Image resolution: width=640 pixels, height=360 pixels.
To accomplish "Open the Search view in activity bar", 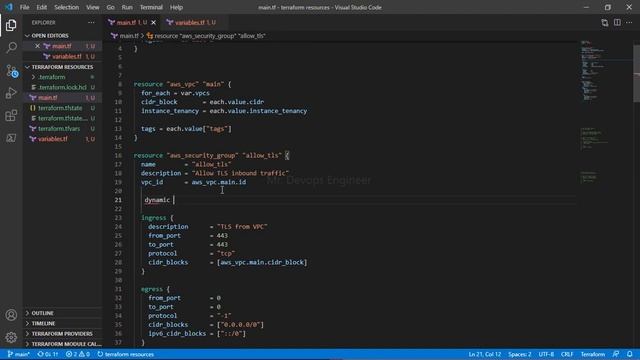I will click(11, 48).
